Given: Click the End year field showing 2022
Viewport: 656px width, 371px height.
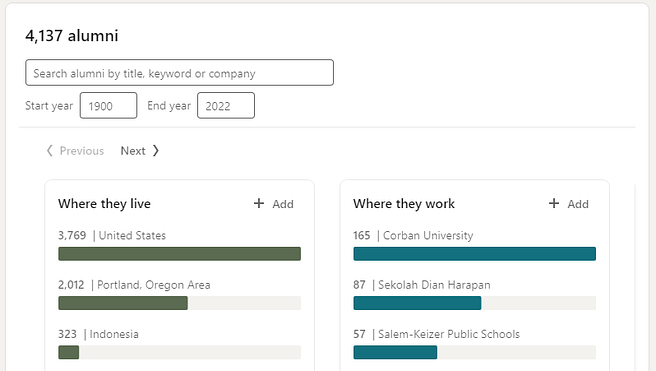Looking at the screenshot, I should click(226, 105).
